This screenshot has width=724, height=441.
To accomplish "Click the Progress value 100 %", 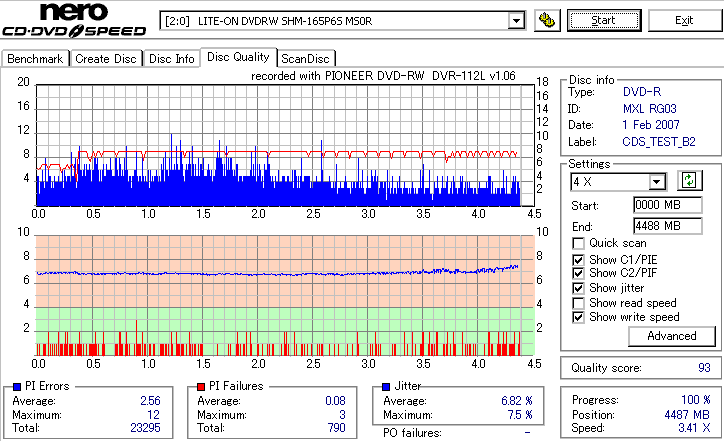I will (x=696, y=400).
